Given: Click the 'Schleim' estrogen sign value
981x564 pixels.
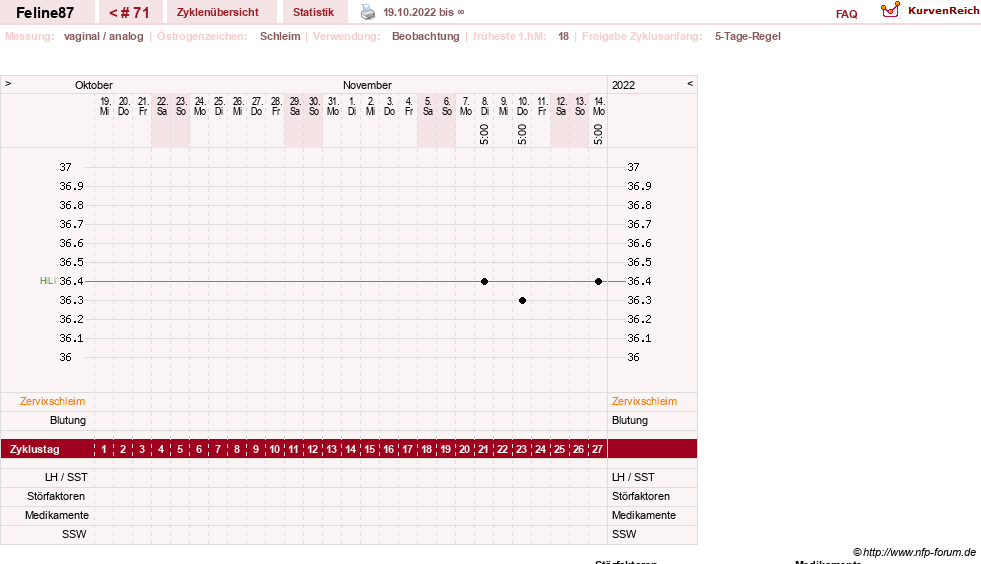Looking at the screenshot, I should 280,36.
